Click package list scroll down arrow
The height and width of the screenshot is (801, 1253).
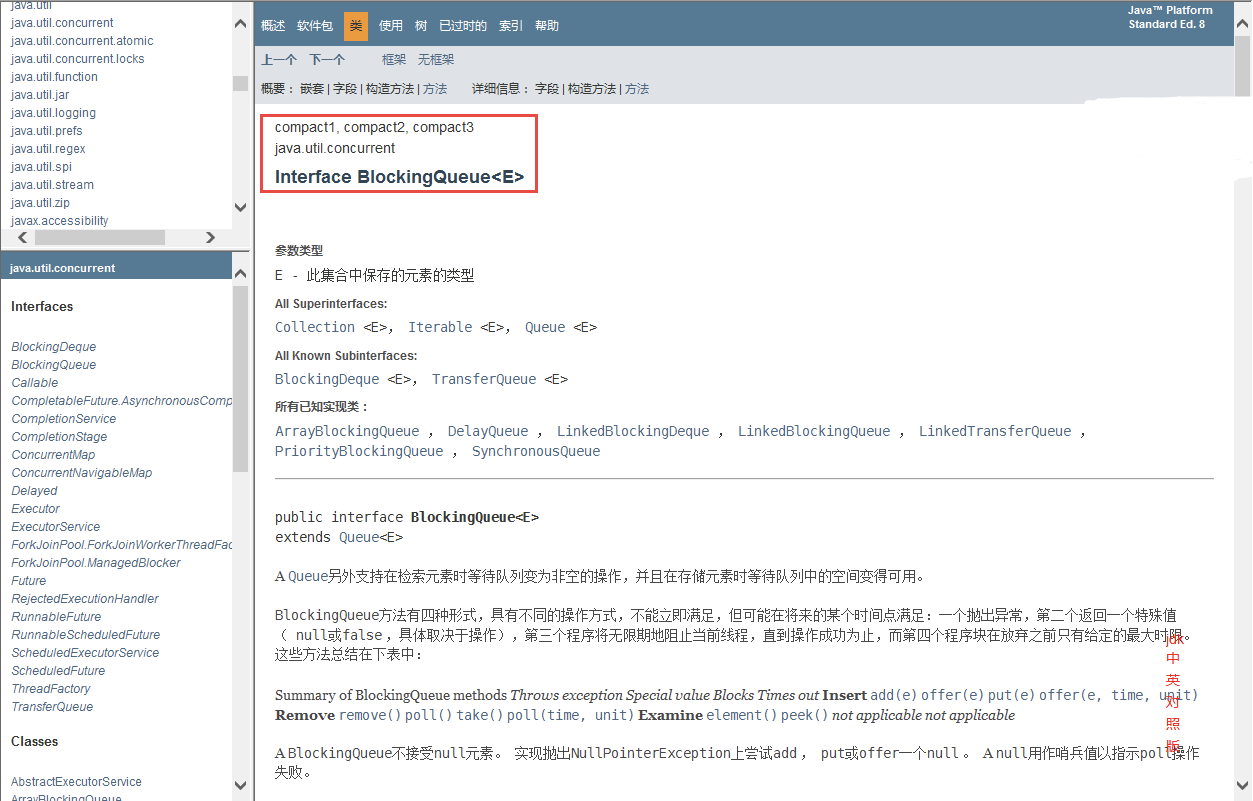click(x=240, y=207)
